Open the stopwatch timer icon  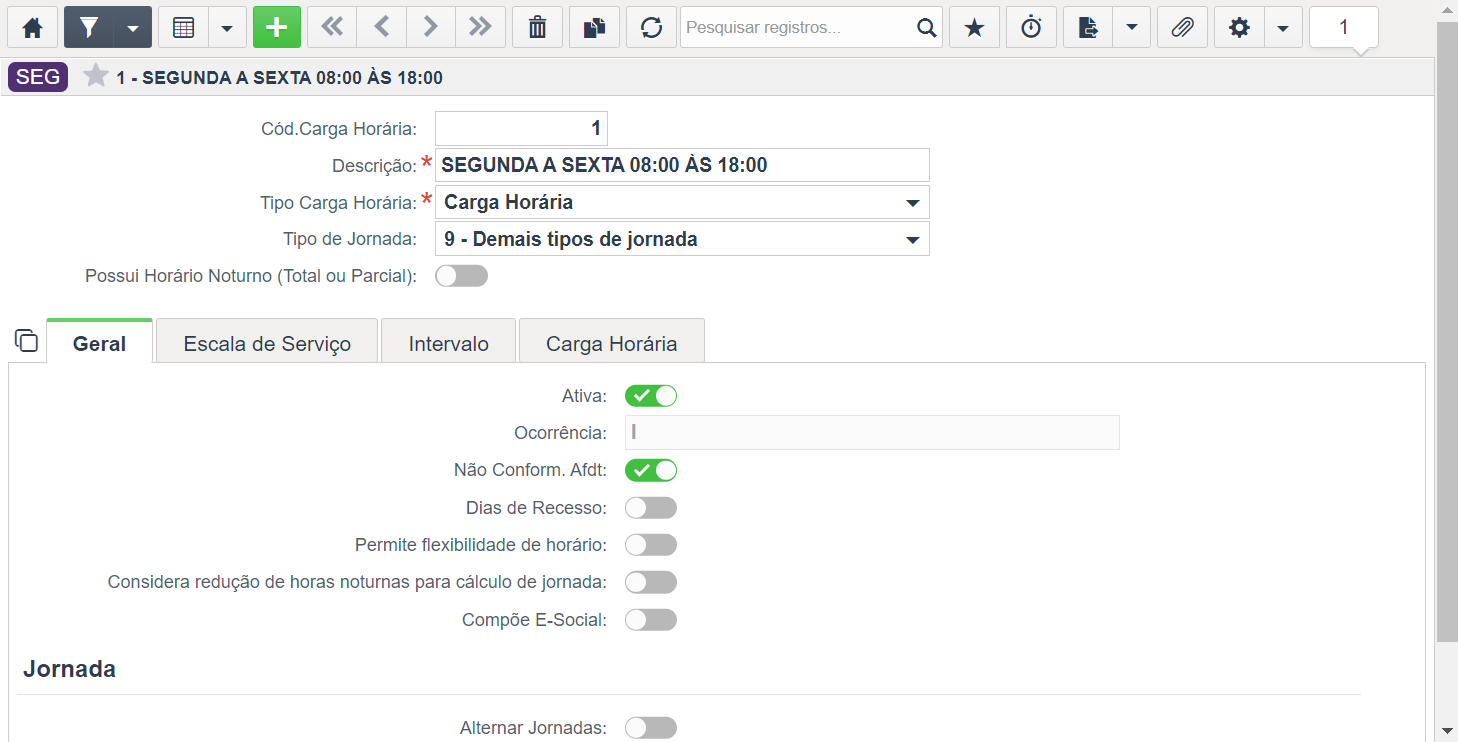tap(1031, 27)
